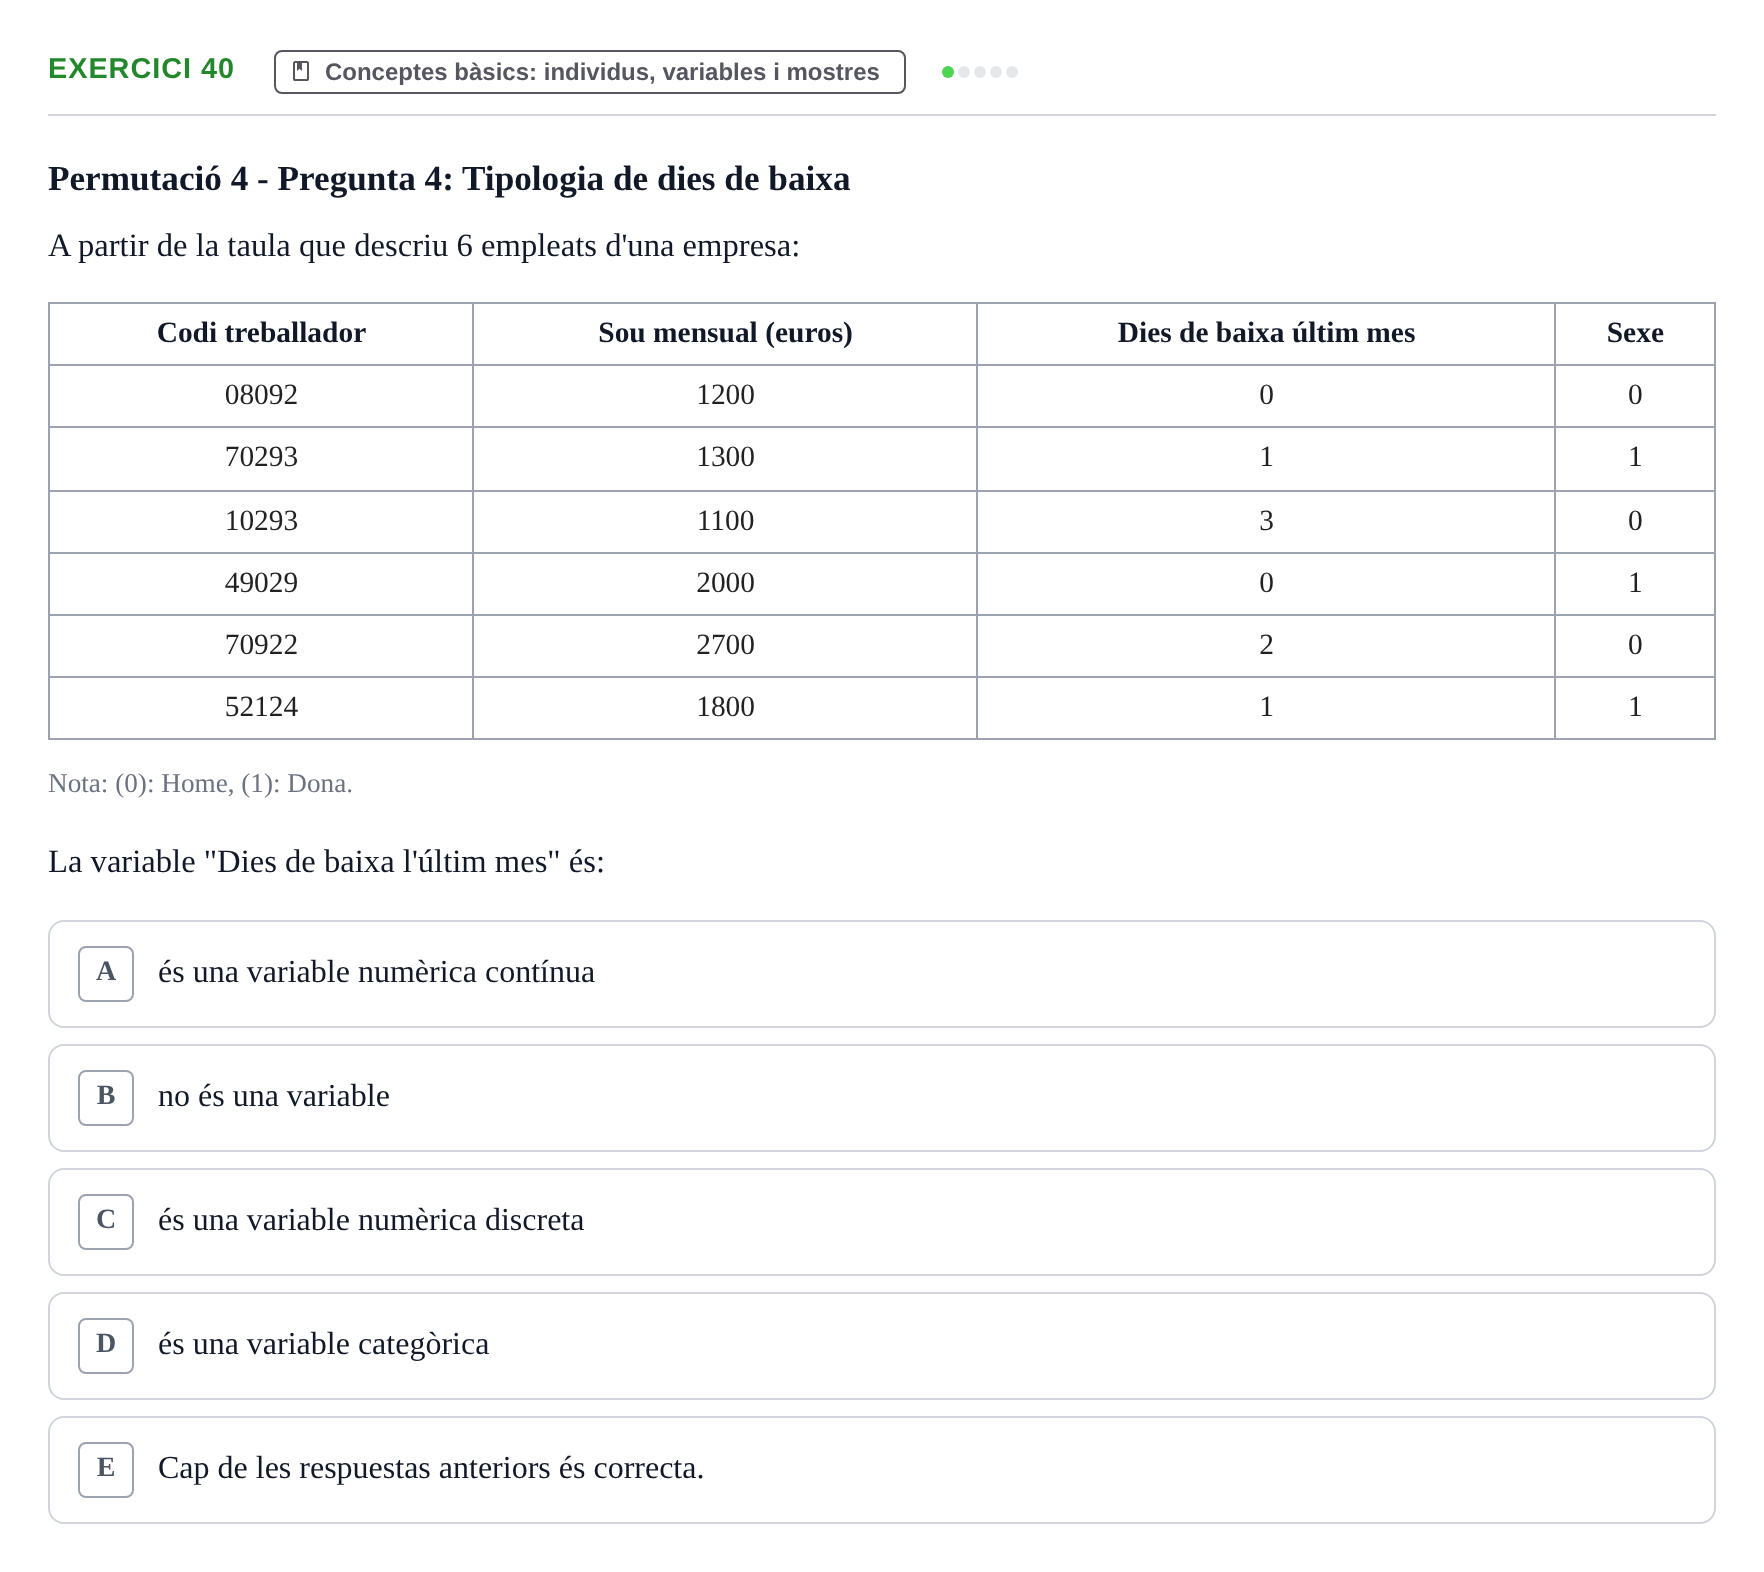The width and height of the screenshot is (1764, 1572).
Task: Open the Conceptes bàsics topic tag
Action: point(589,72)
